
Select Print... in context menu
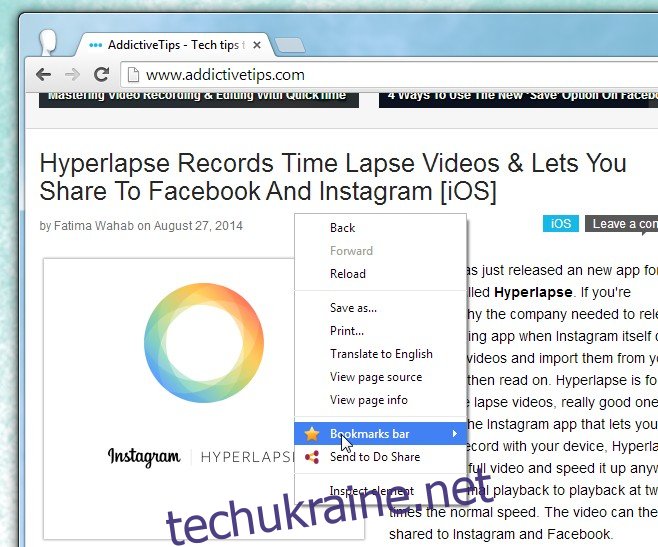pos(381,331)
